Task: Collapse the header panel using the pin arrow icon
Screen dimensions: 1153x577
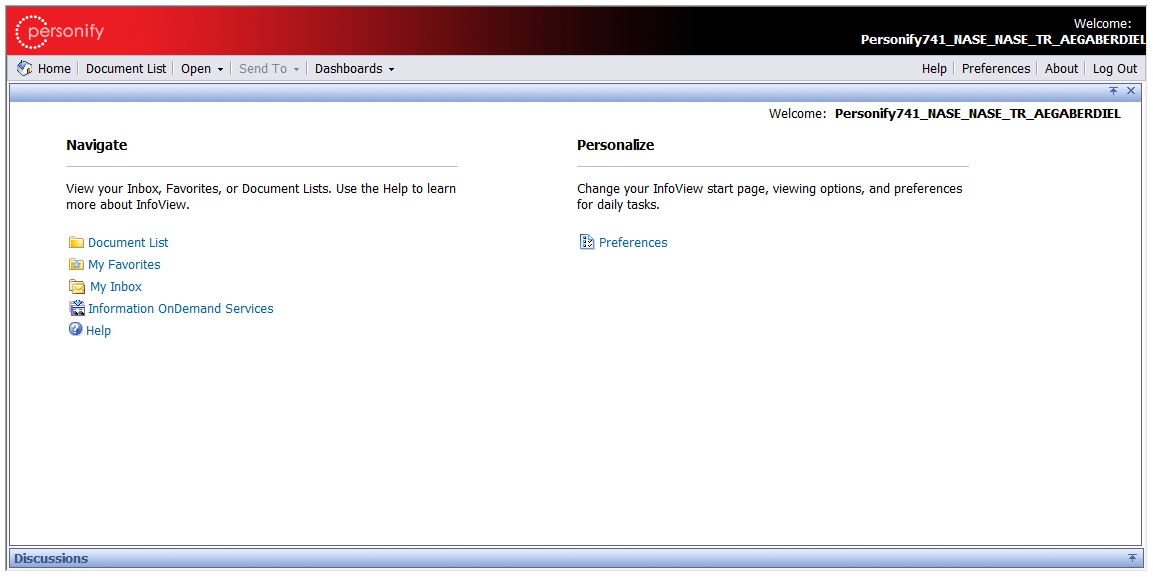Action: pos(1114,91)
